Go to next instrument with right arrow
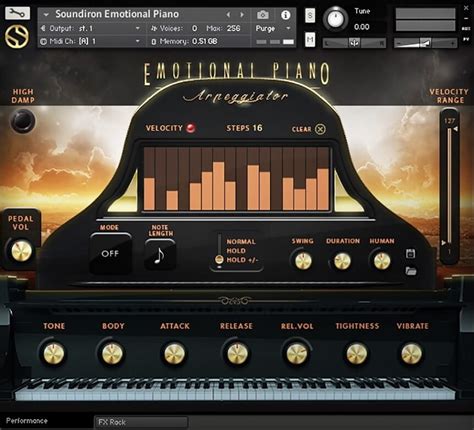Image resolution: width=474 pixels, height=430 pixels. [x=242, y=15]
